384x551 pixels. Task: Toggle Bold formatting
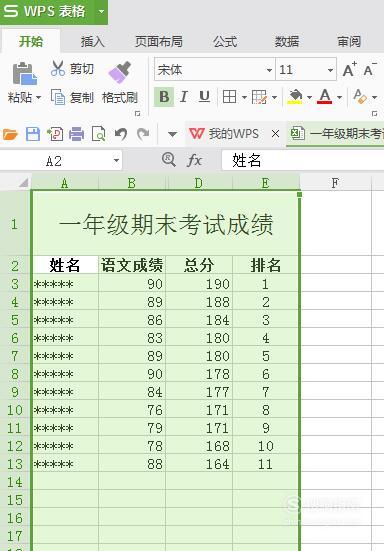coord(164,97)
